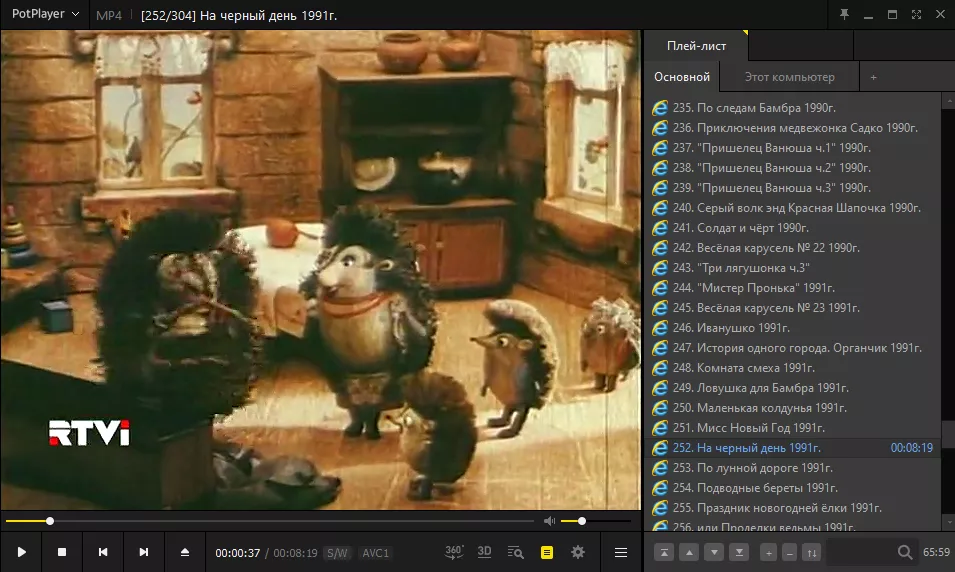Image resolution: width=955 pixels, height=572 pixels.
Task: Open the playlist sort options icon
Action: (x=812, y=553)
